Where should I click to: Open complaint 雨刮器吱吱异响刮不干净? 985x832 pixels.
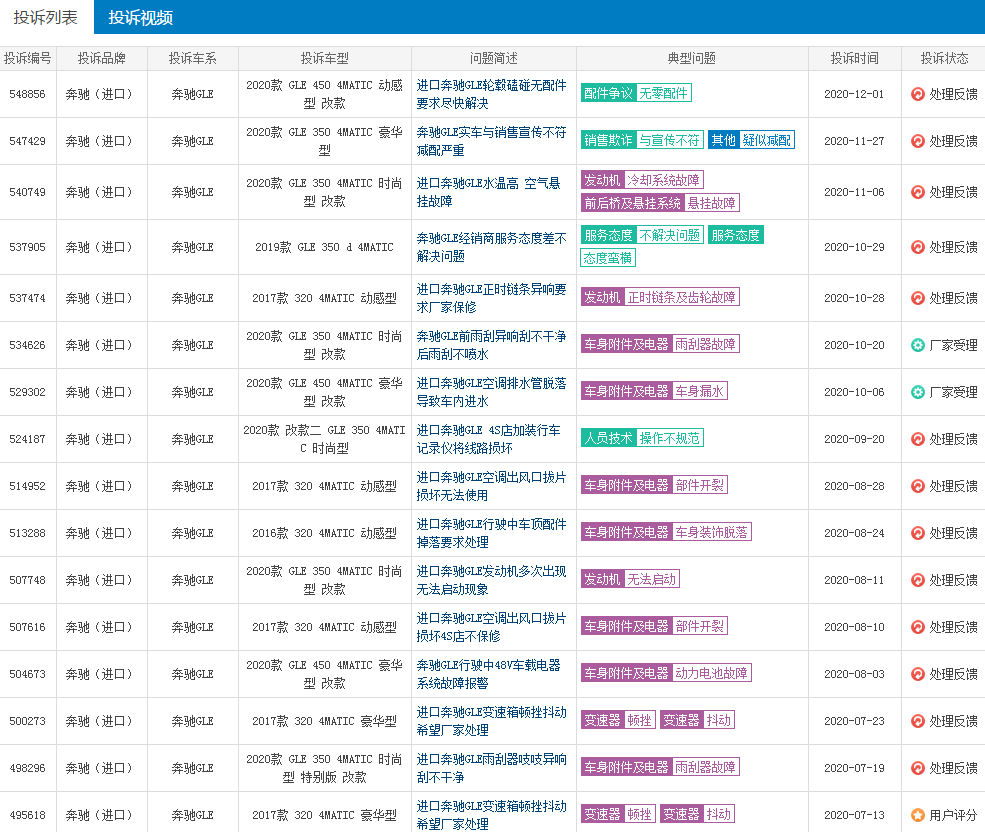pyautogui.click(x=491, y=768)
